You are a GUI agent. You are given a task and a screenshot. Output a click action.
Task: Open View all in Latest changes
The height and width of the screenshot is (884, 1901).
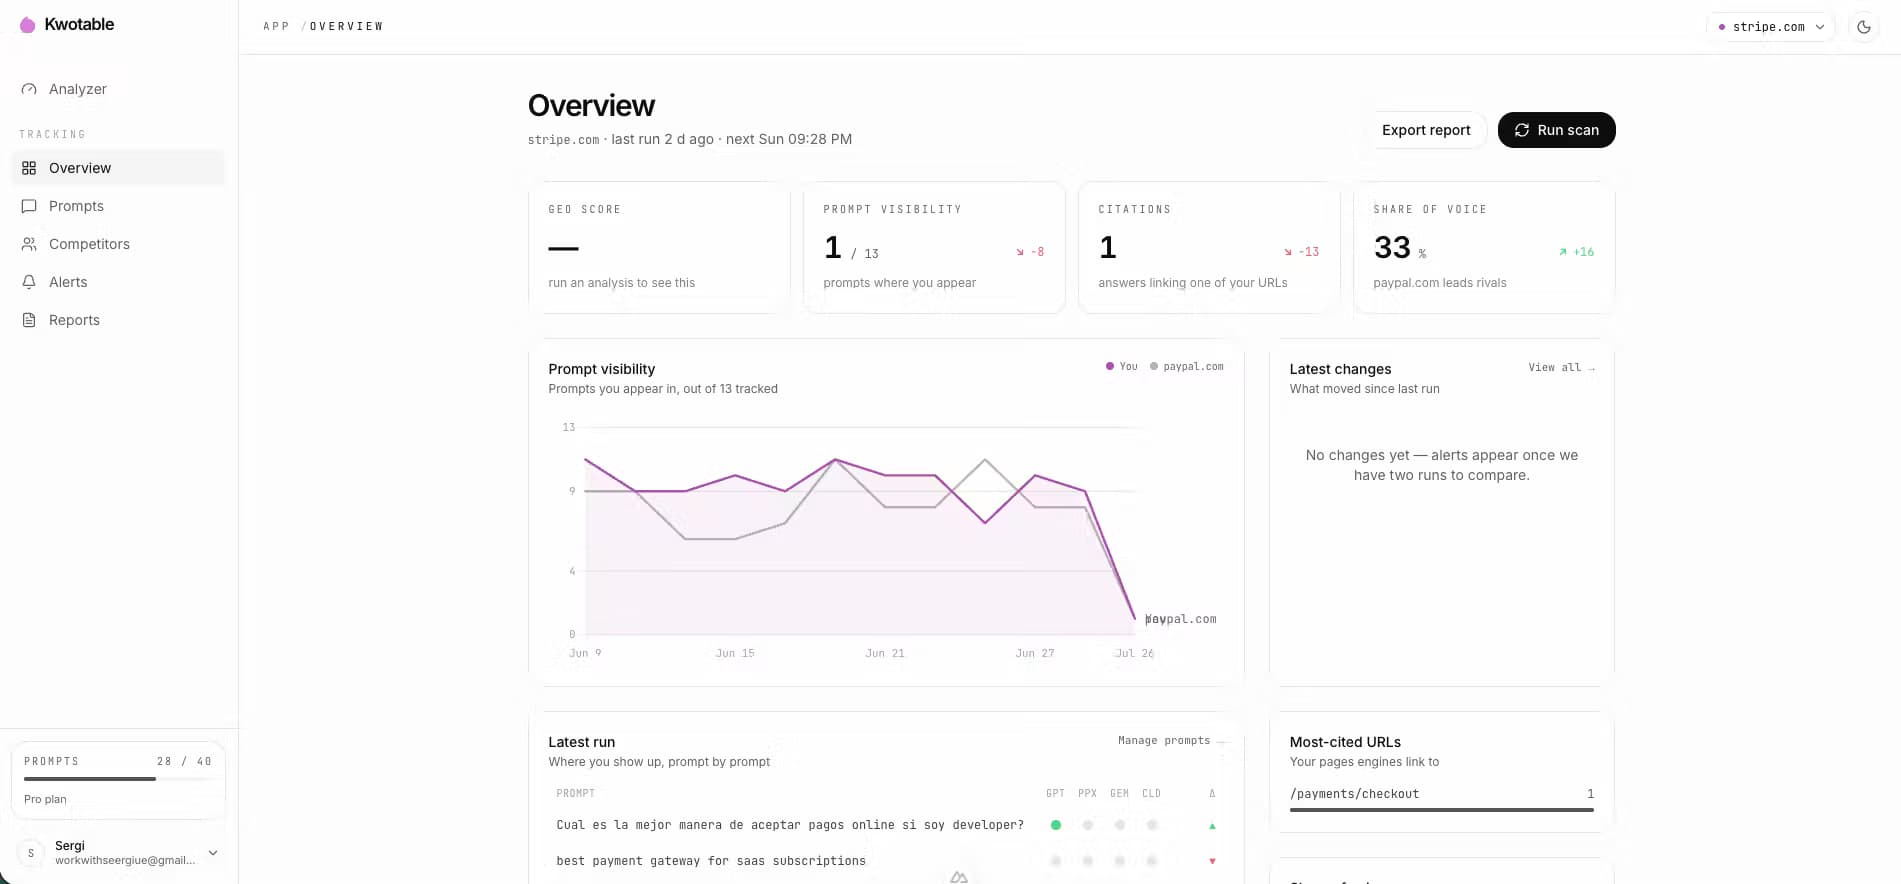[x=1561, y=368]
